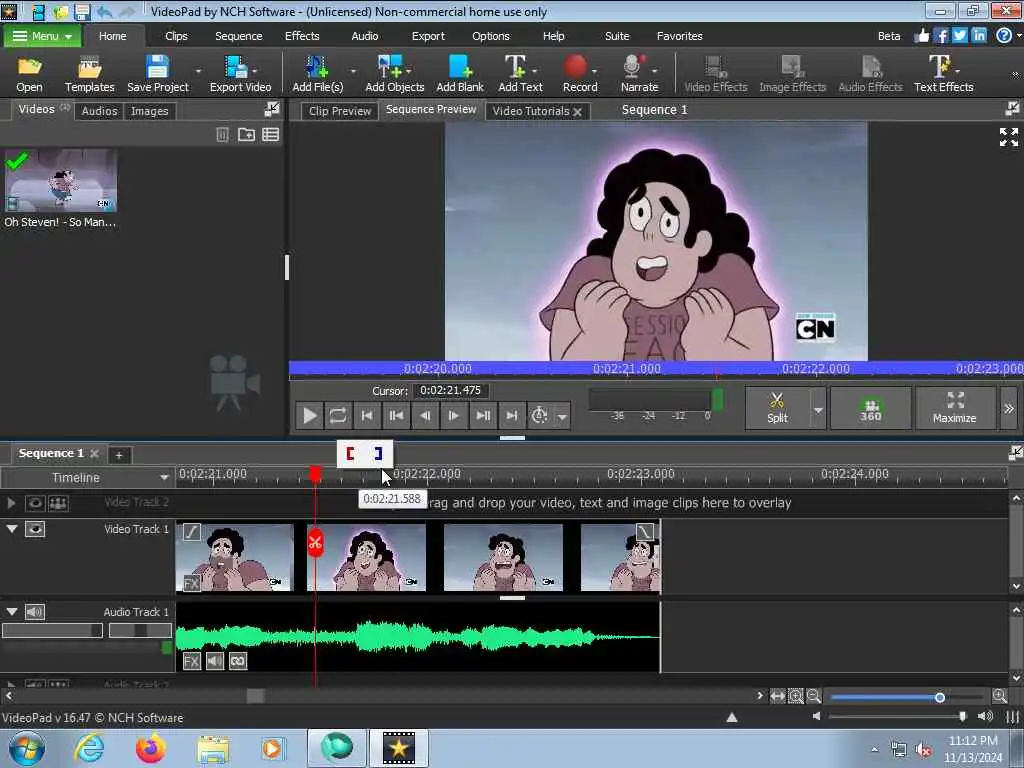The width and height of the screenshot is (1024, 768).
Task: Click the Facebook share icon
Action: coord(940,35)
